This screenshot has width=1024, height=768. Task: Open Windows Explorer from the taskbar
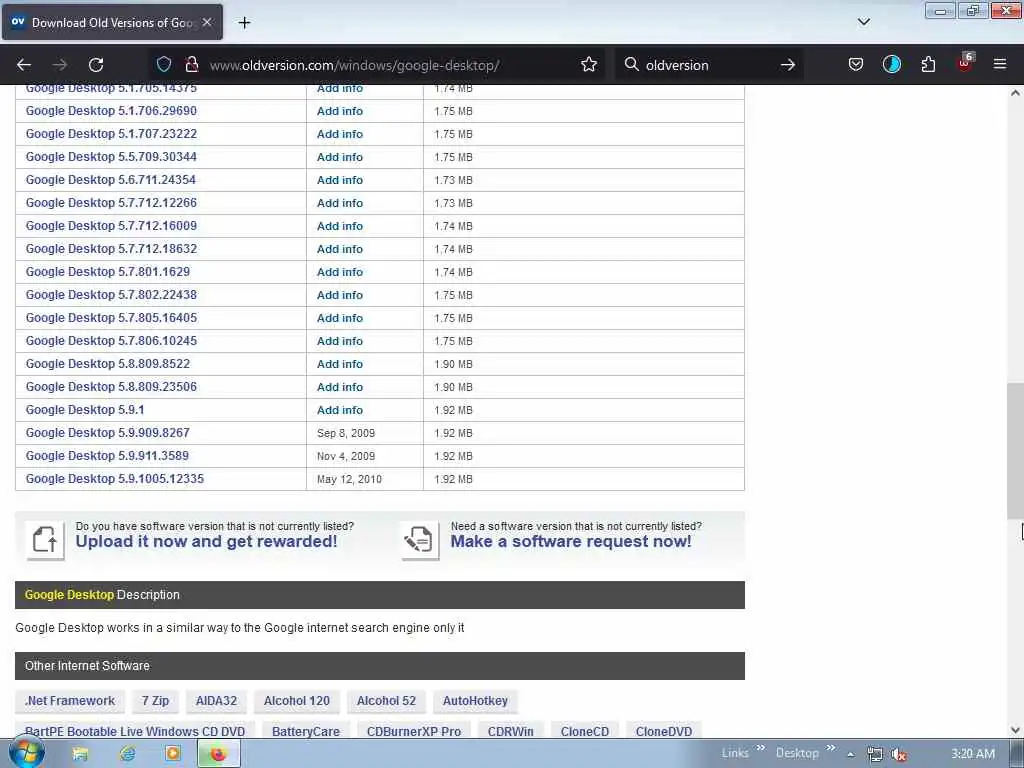(80, 754)
